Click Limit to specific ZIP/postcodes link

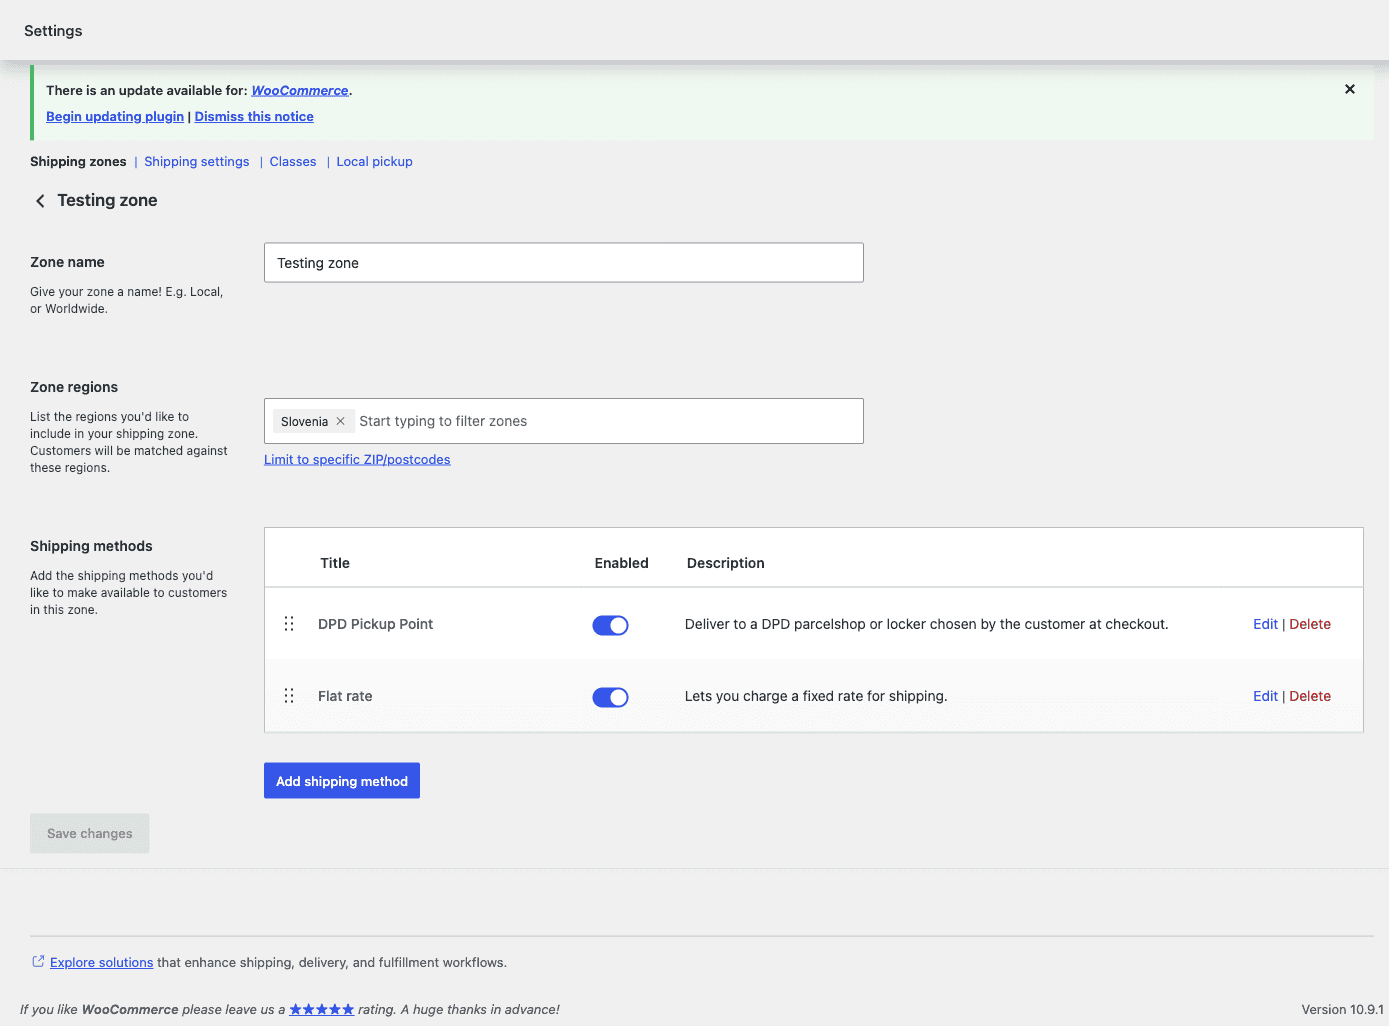tap(357, 460)
